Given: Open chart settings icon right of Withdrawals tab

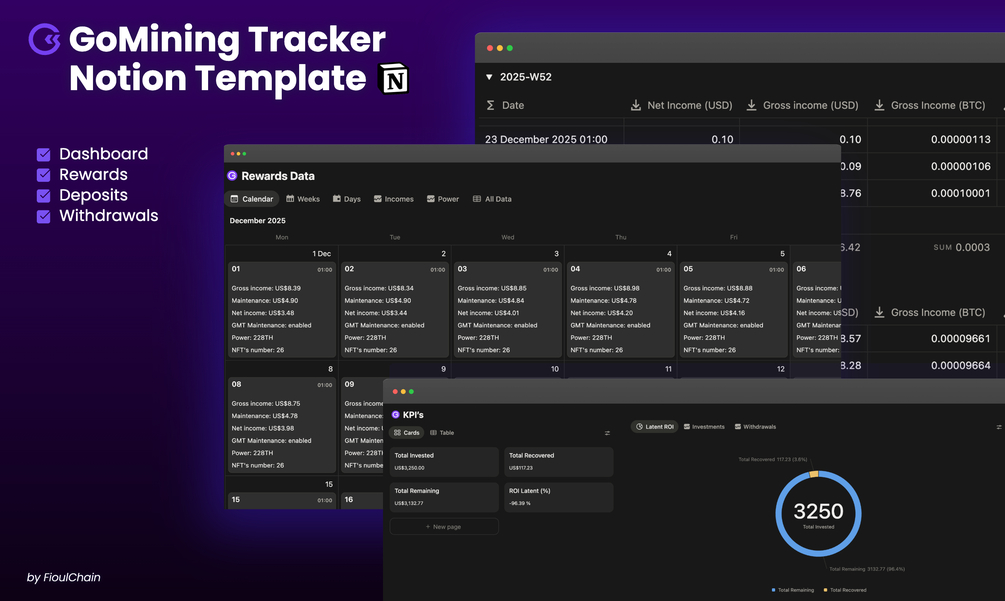Looking at the screenshot, I should pos(999,427).
